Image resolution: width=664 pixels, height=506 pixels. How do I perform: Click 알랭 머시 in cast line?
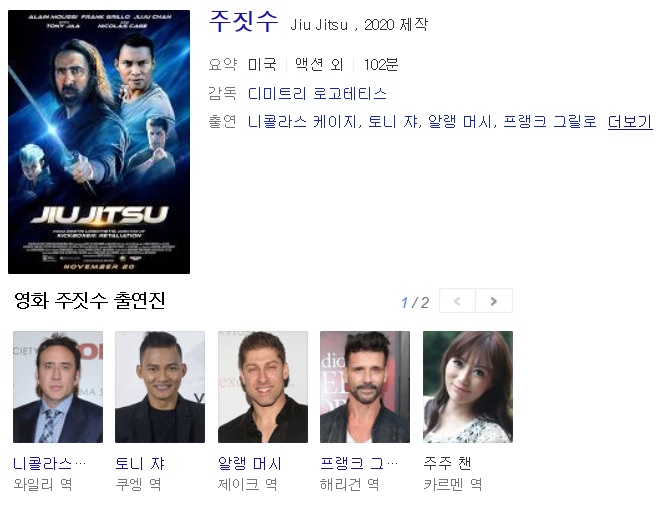pyautogui.click(x=459, y=122)
